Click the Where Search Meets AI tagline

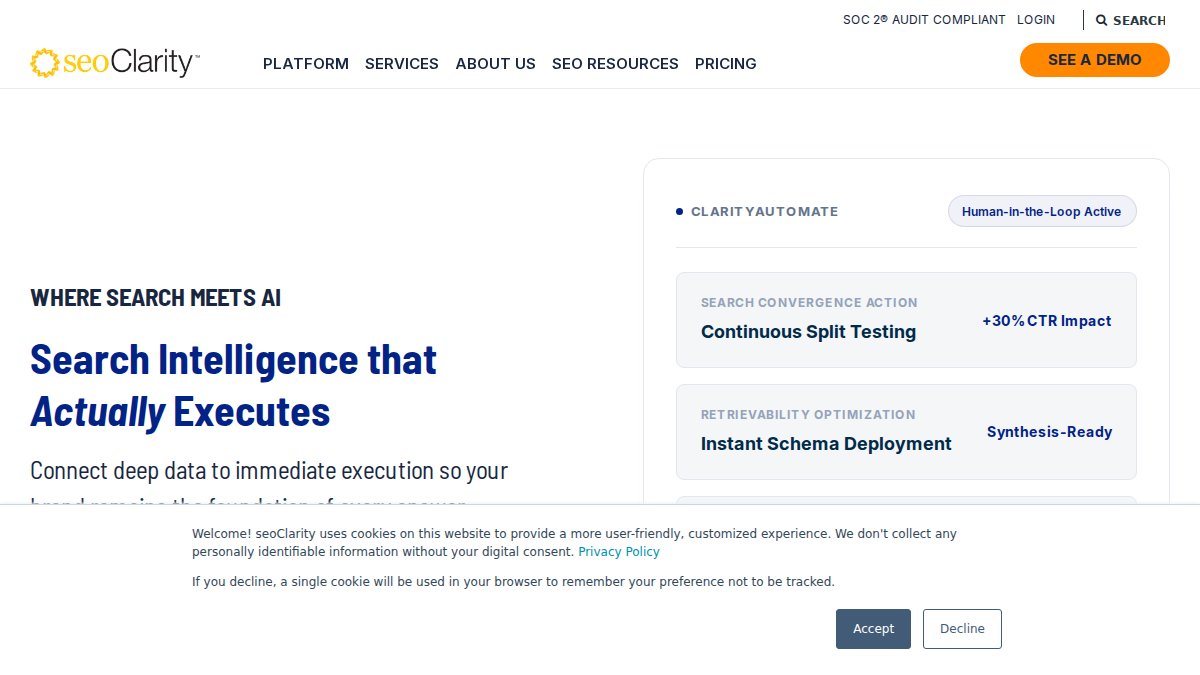(156, 298)
